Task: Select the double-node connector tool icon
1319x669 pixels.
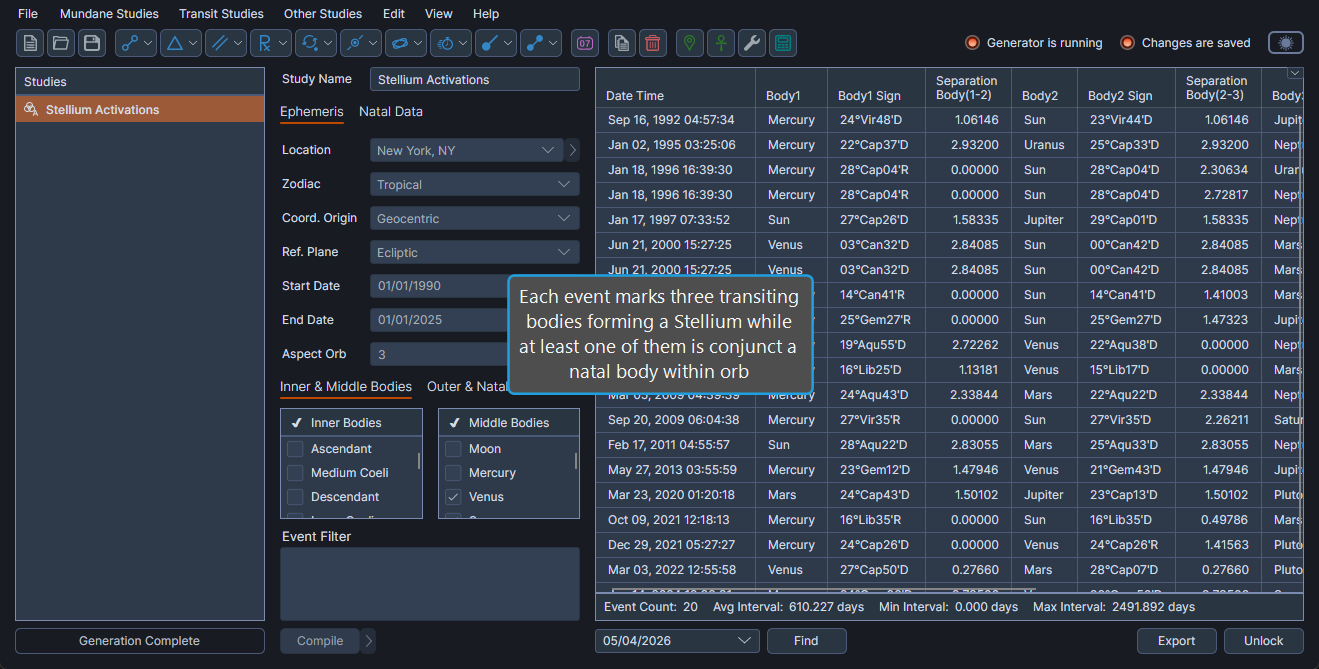Action: [535, 43]
